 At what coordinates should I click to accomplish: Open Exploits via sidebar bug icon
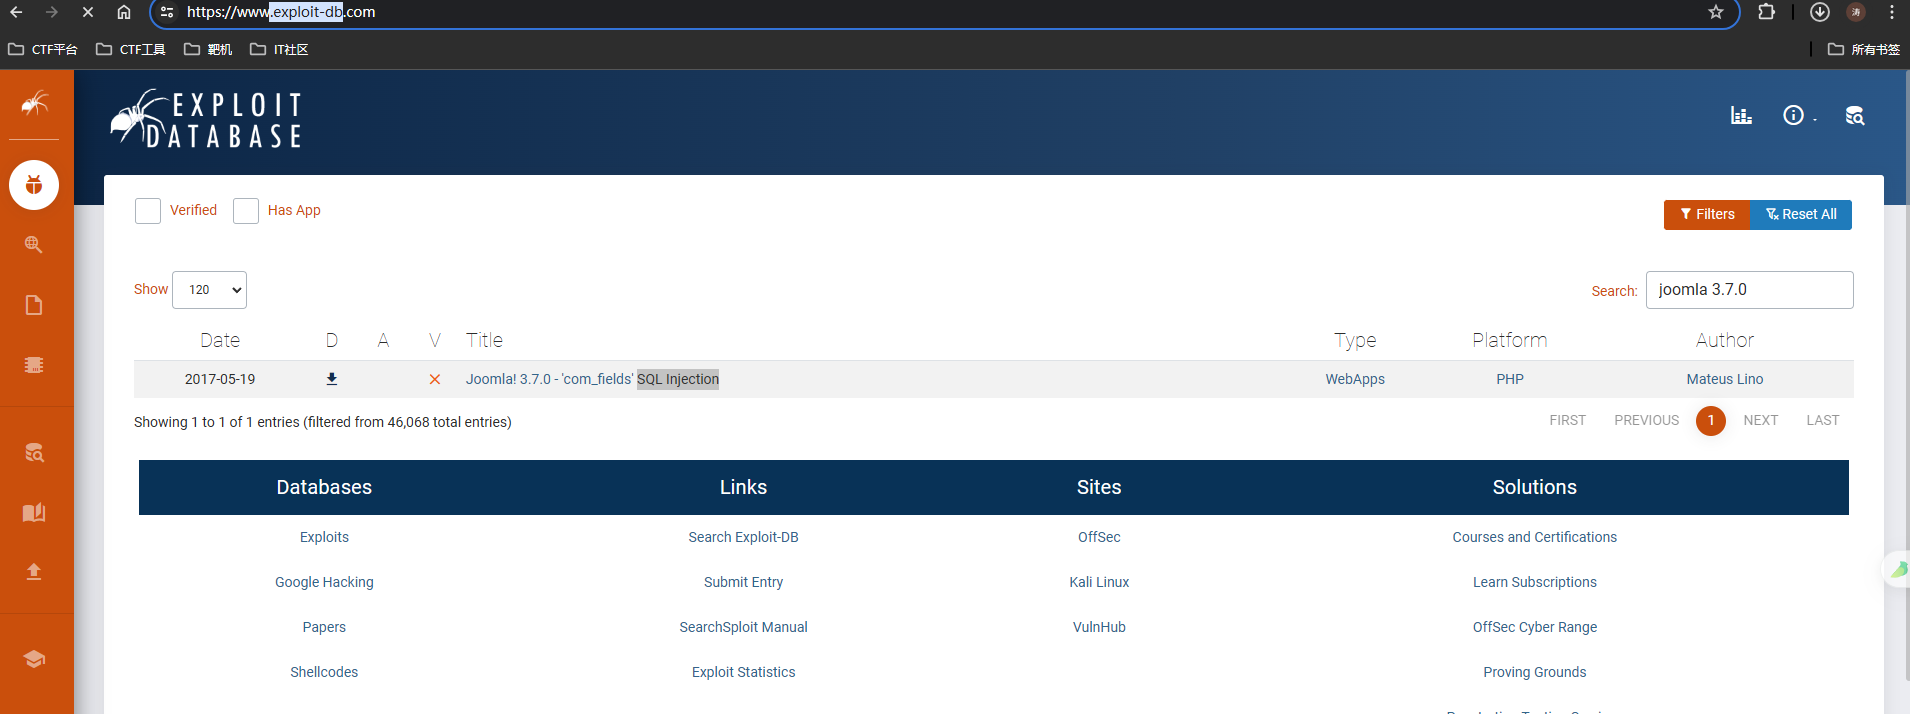[34, 185]
